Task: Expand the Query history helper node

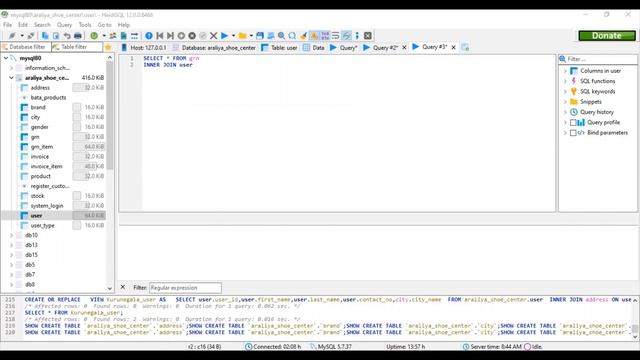Action: click(x=565, y=112)
